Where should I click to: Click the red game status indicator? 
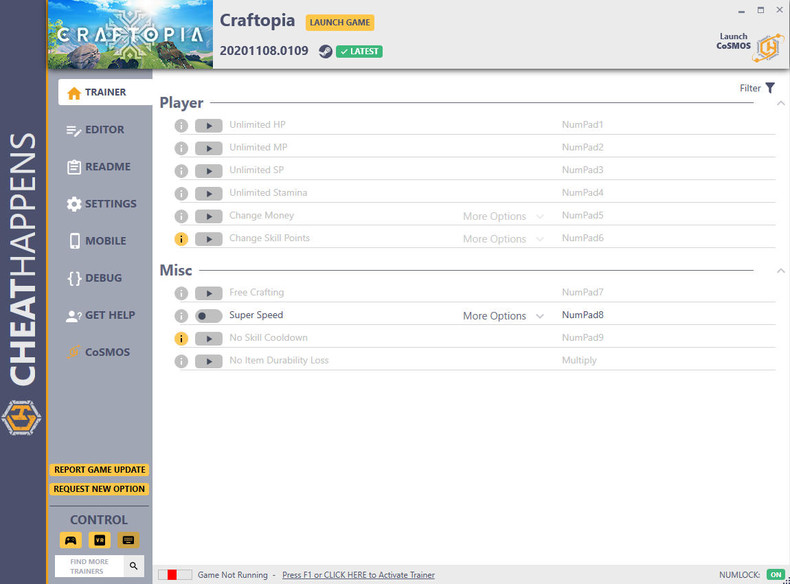(172, 575)
